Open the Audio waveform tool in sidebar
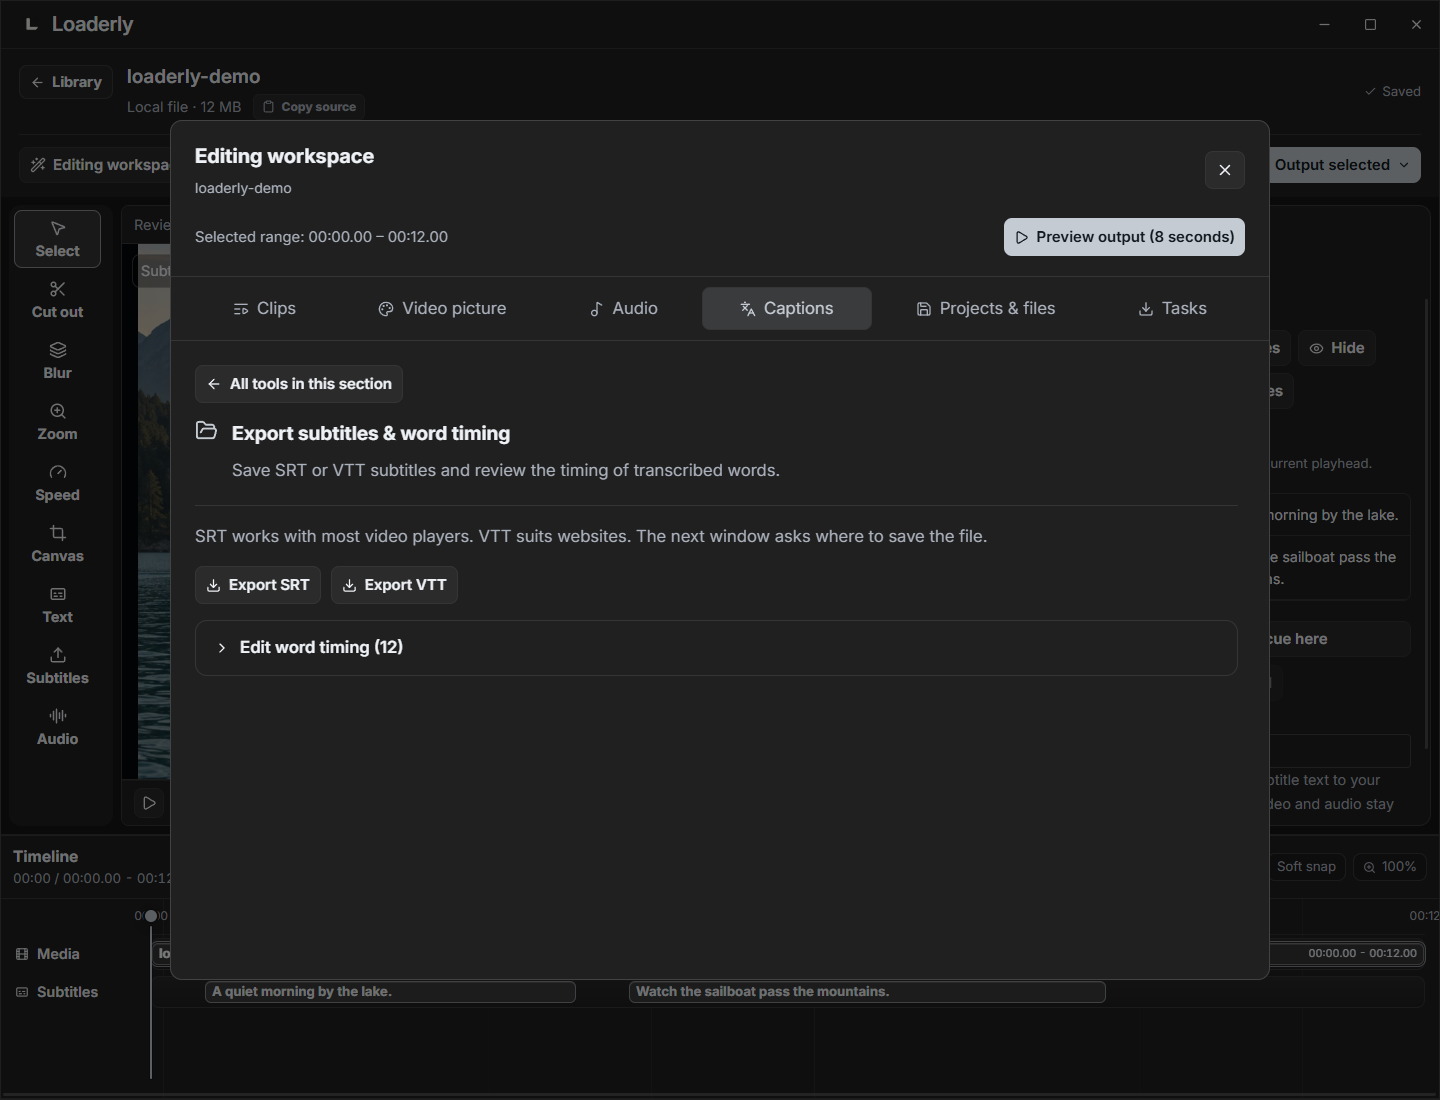Image resolution: width=1440 pixels, height=1100 pixels. pyautogui.click(x=57, y=727)
